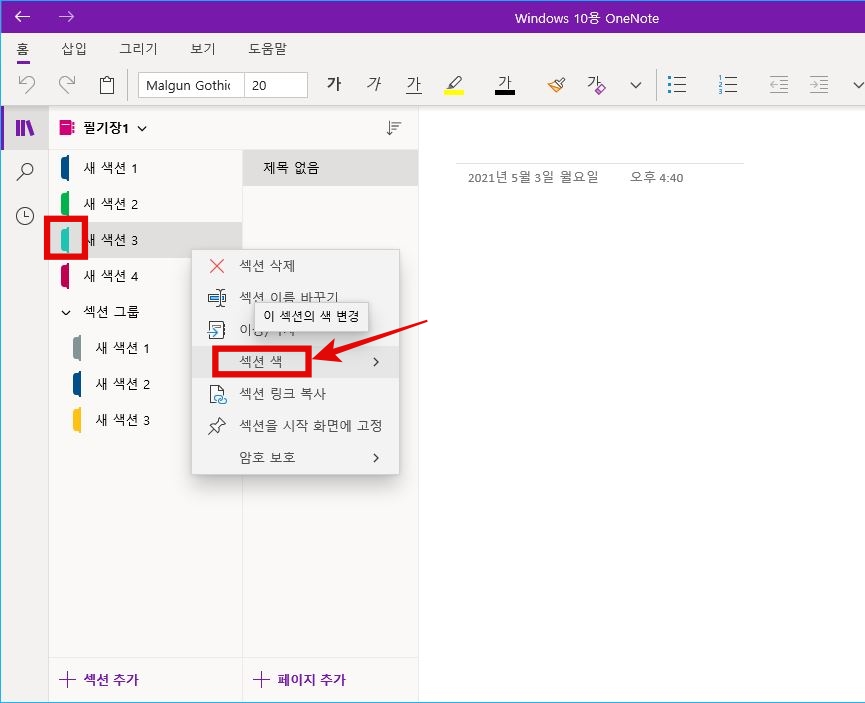Apply bold formatting (가)
The height and width of the screenshot is (703, 865).
tap(334, 84)
